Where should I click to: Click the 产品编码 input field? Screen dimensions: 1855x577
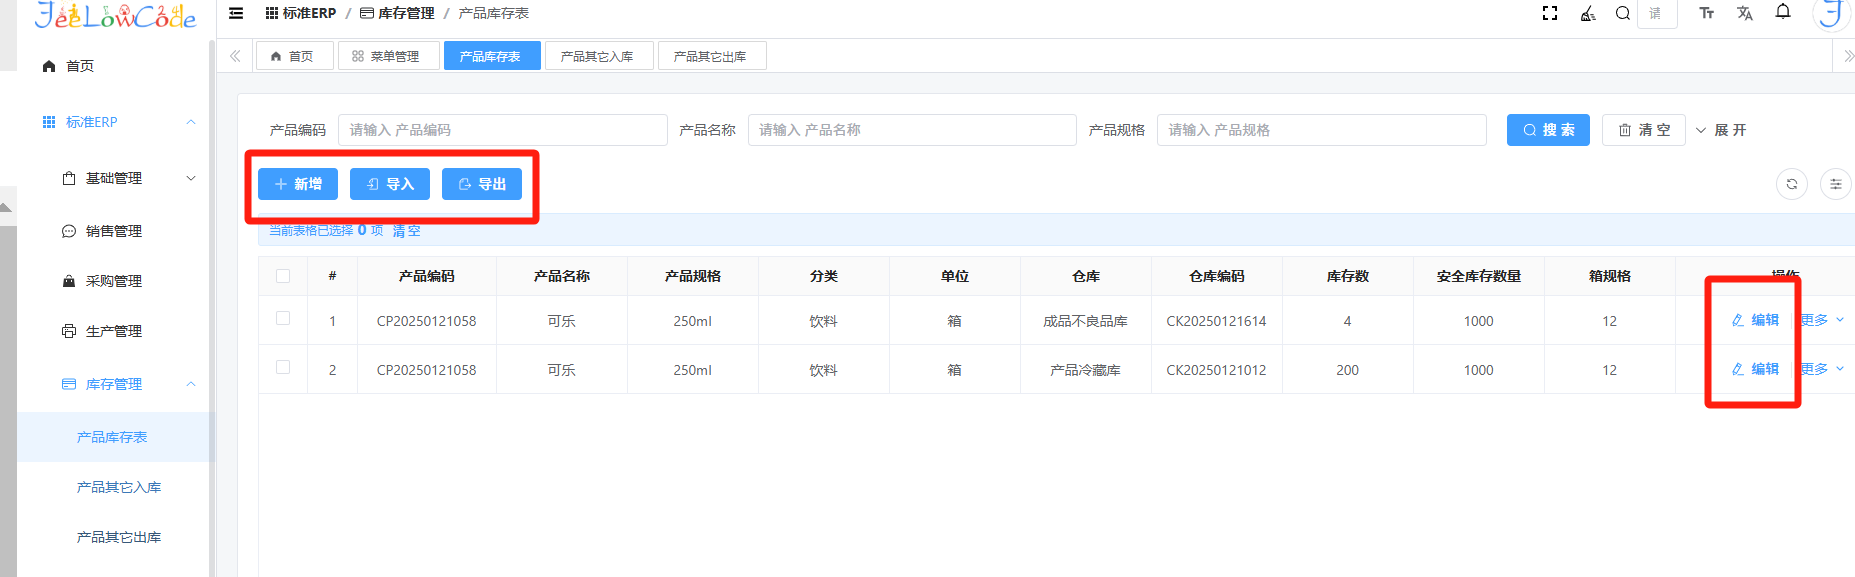pos(502,130)
